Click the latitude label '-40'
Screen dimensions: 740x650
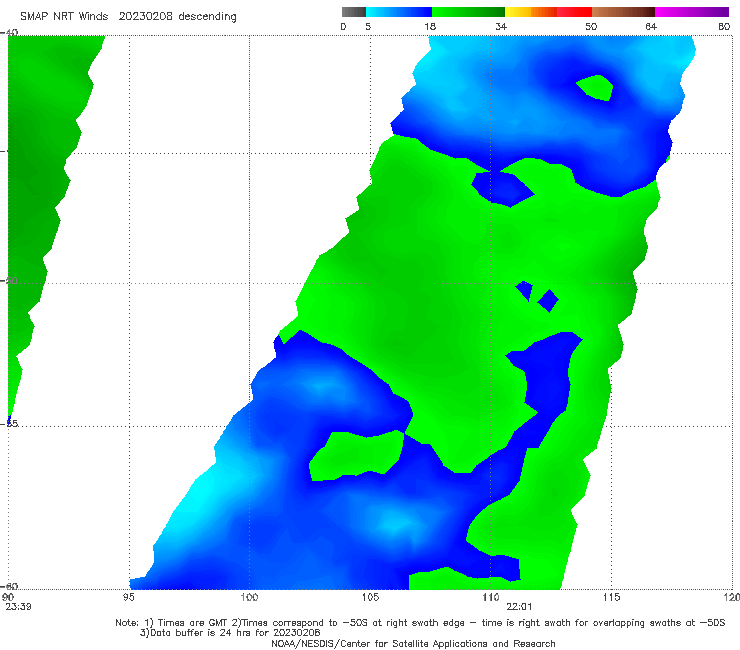coord(9,32)
